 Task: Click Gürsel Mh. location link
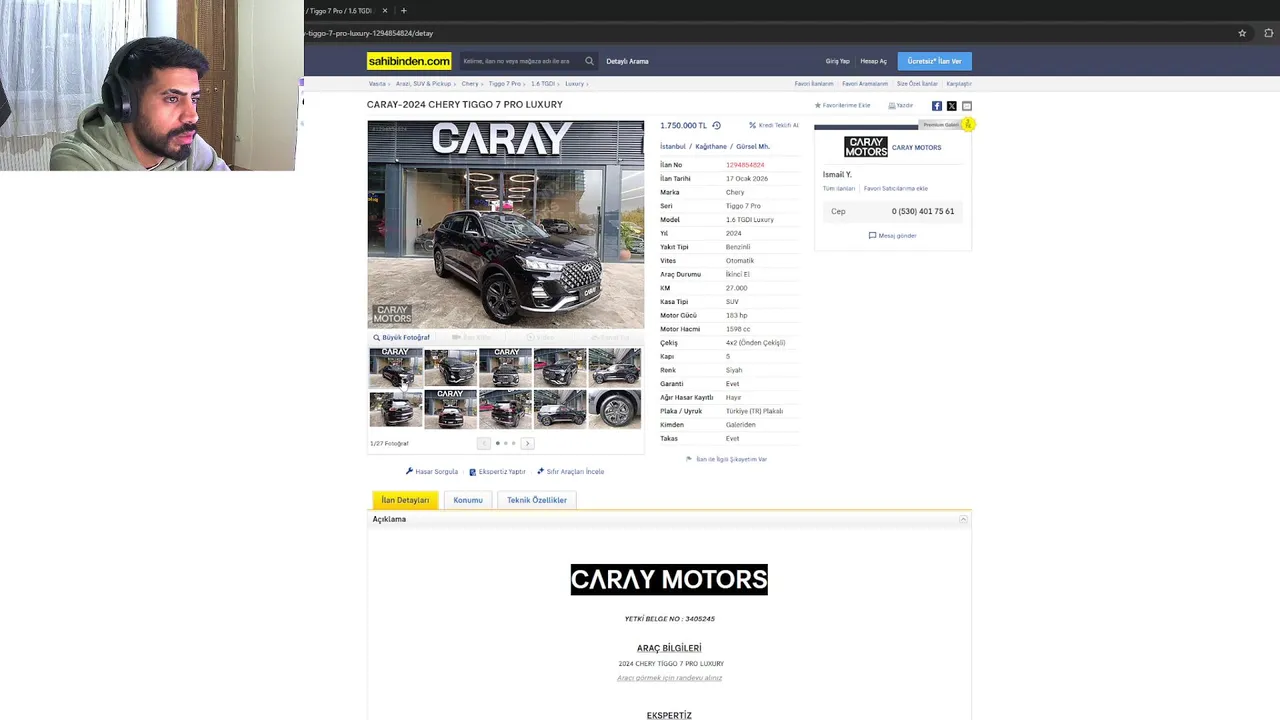coord(753,147)
